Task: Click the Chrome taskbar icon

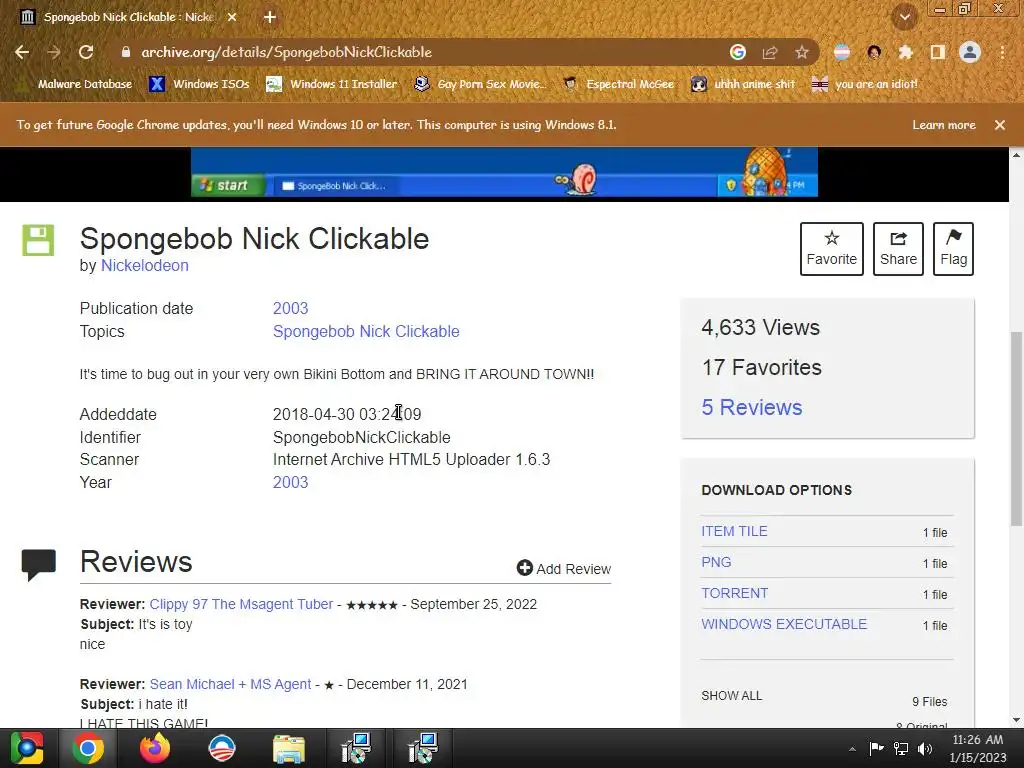Action: tap(88, 748)
